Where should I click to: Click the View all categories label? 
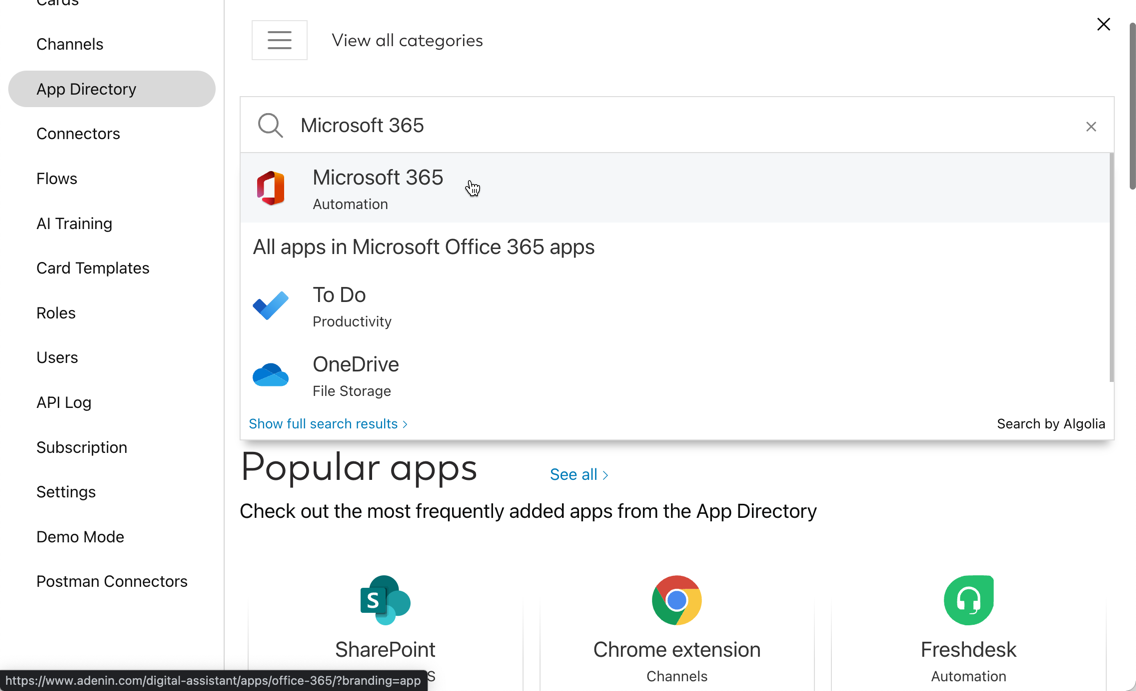[x=407, y=41]
